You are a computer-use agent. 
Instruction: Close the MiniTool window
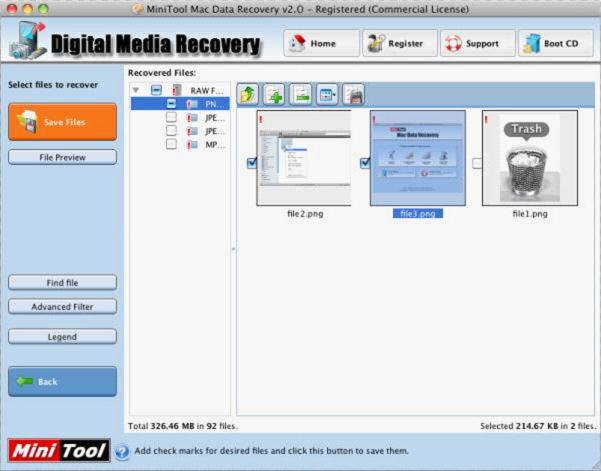pyautogui.click(x=12, y=8)
